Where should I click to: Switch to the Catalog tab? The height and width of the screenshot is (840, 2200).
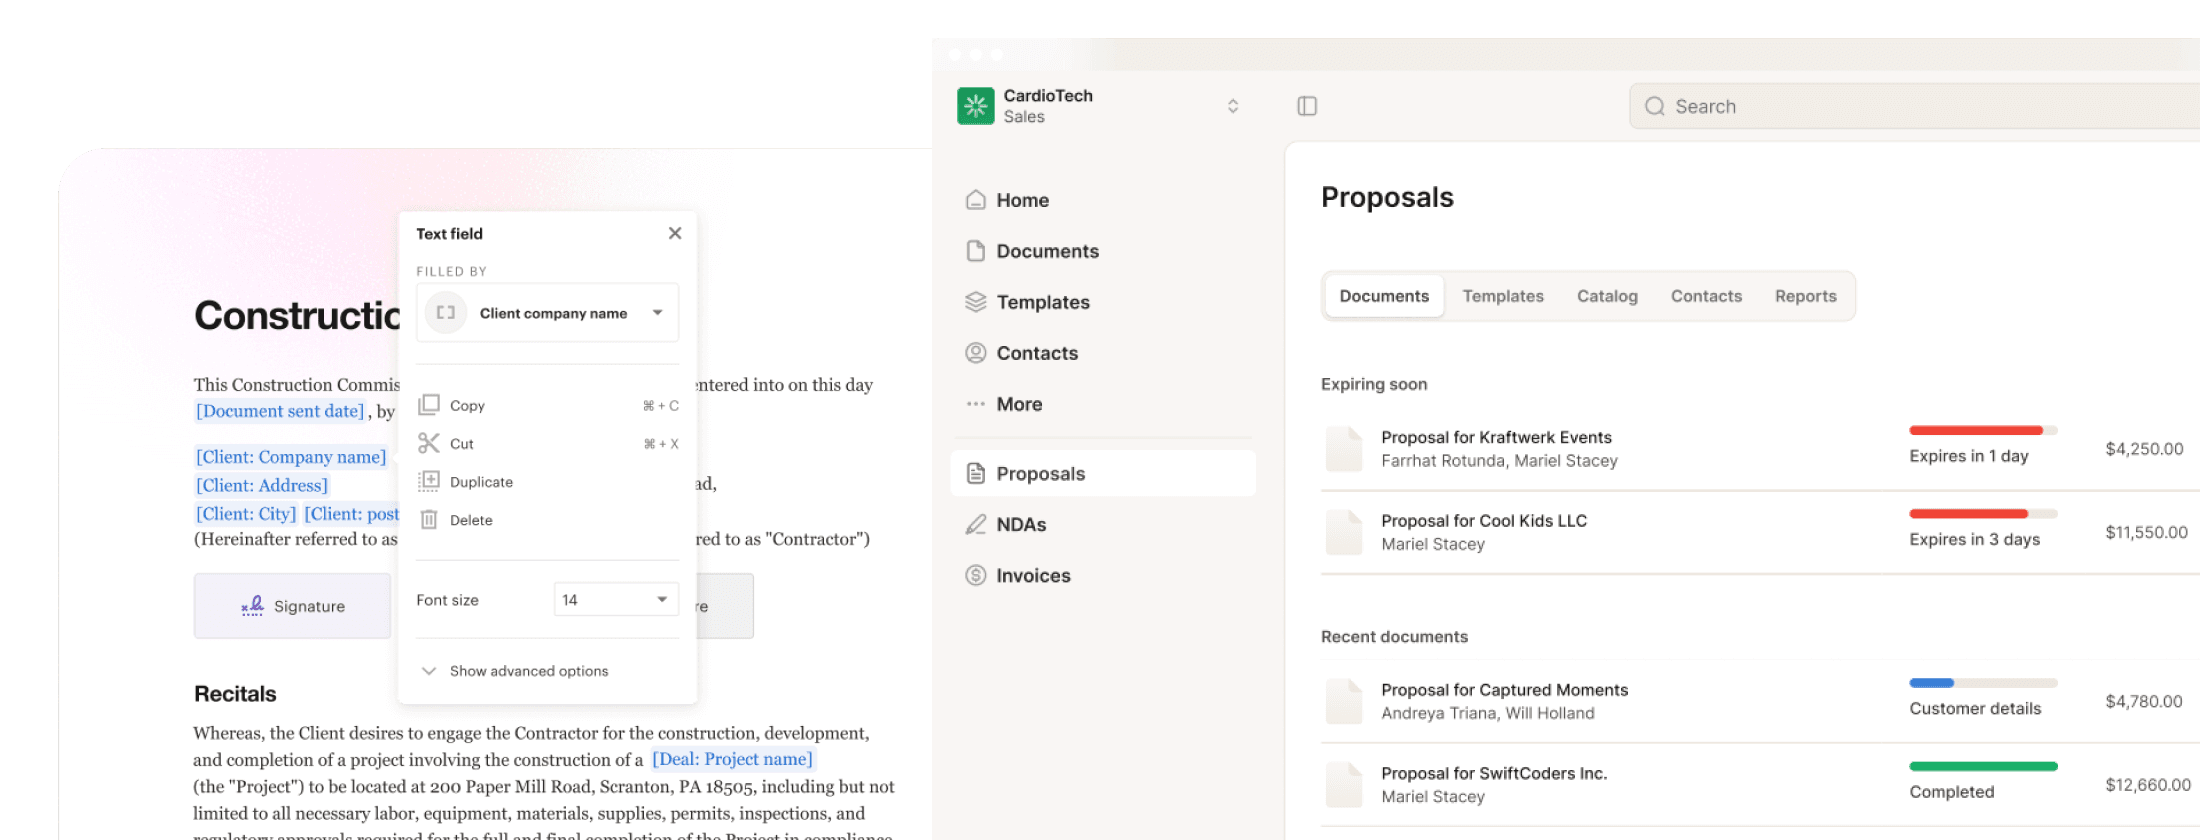(1607, 296)
